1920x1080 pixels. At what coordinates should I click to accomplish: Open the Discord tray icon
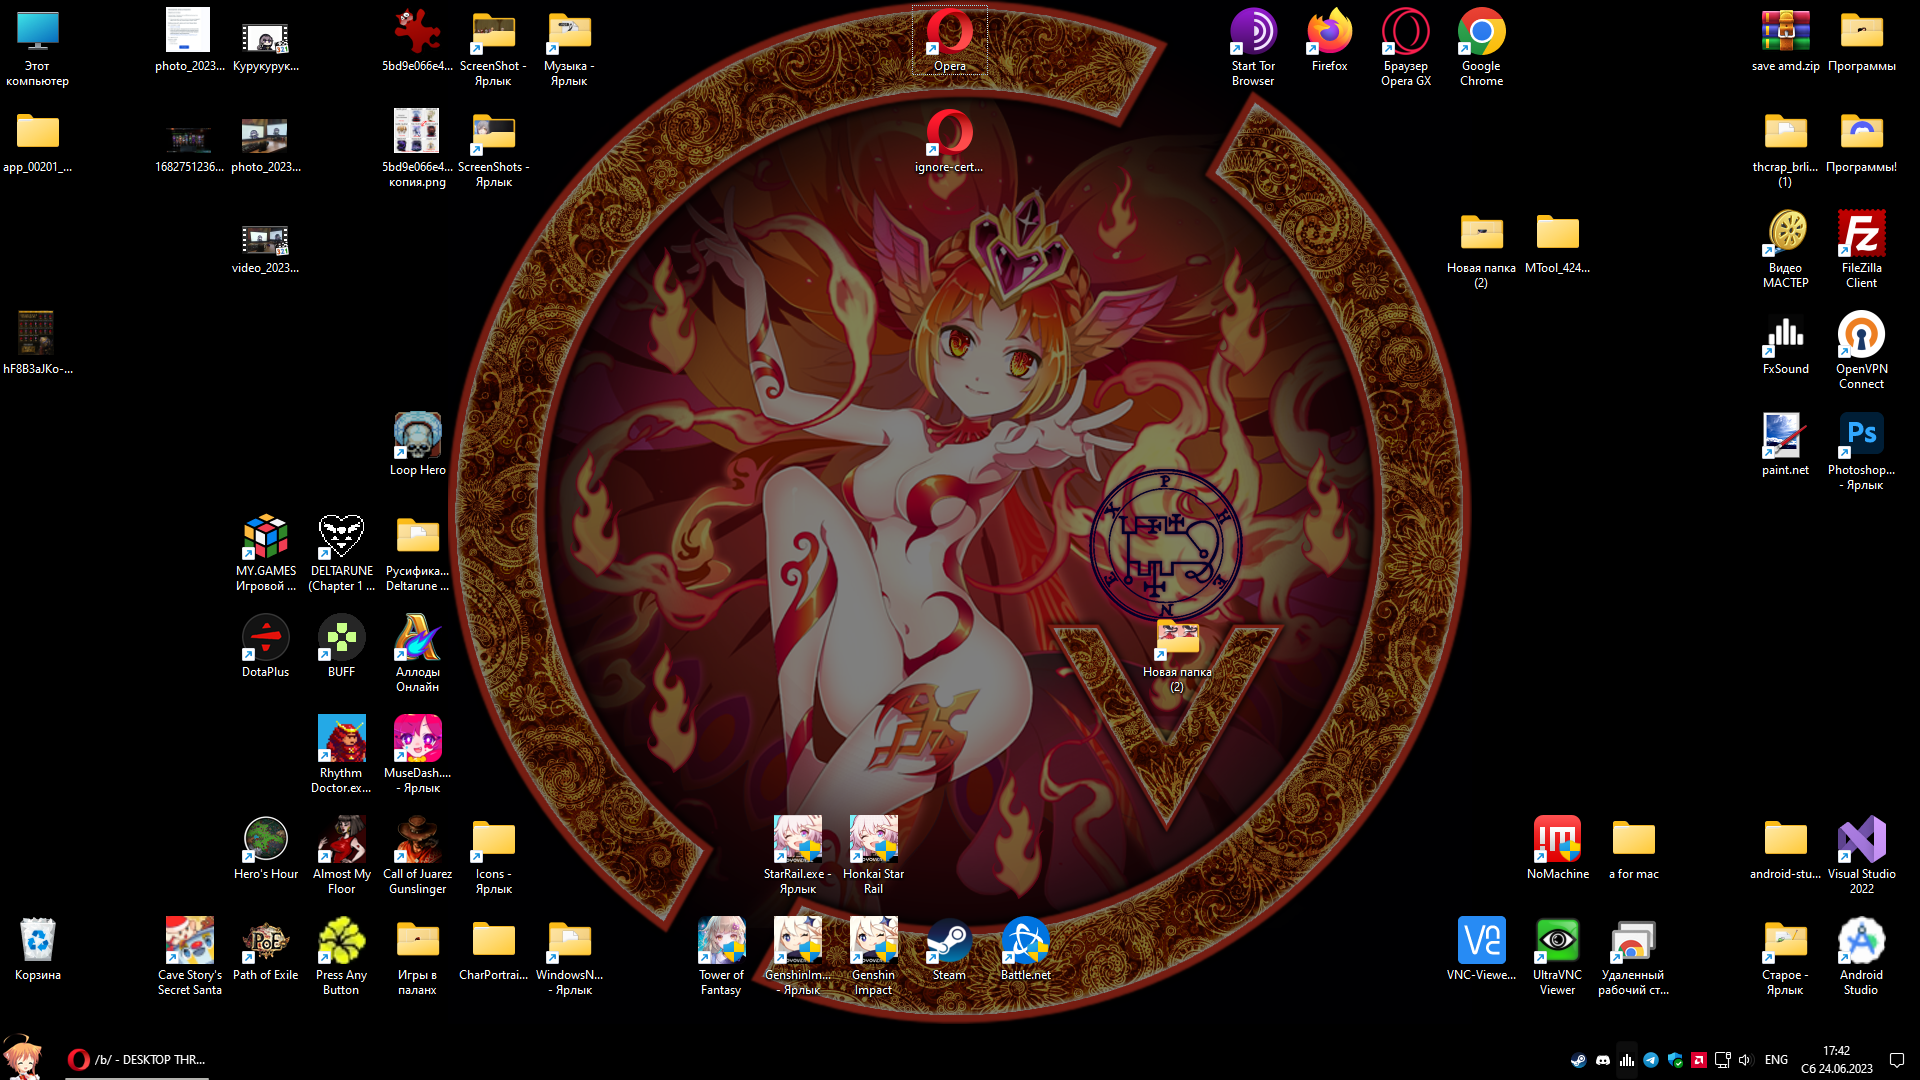pos(1603,1060)
